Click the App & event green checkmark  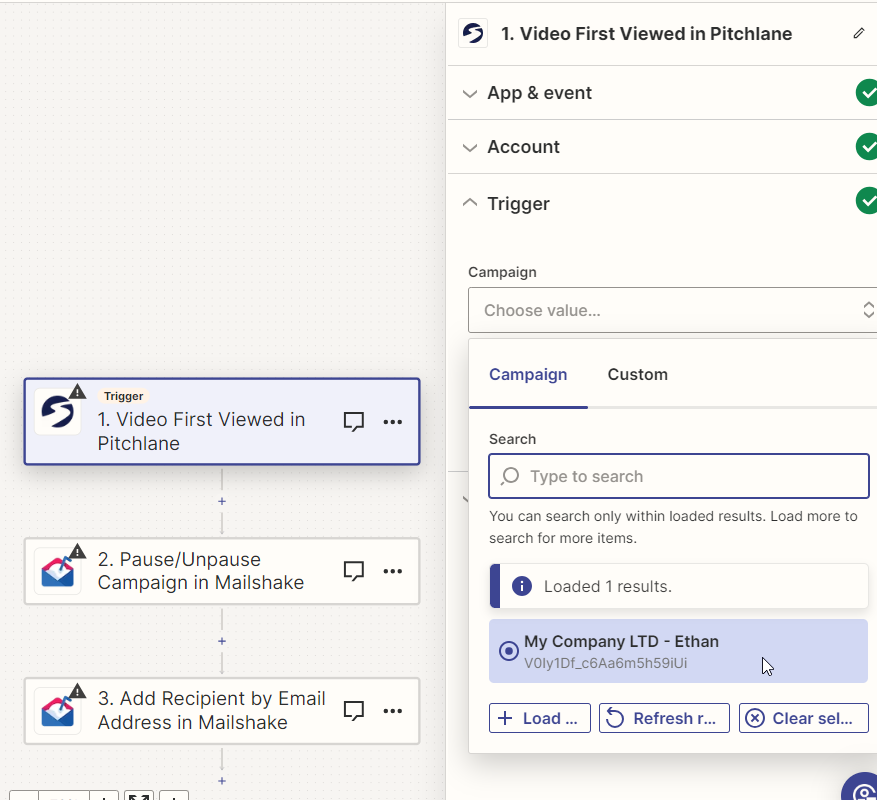click(x=866, y=93)
